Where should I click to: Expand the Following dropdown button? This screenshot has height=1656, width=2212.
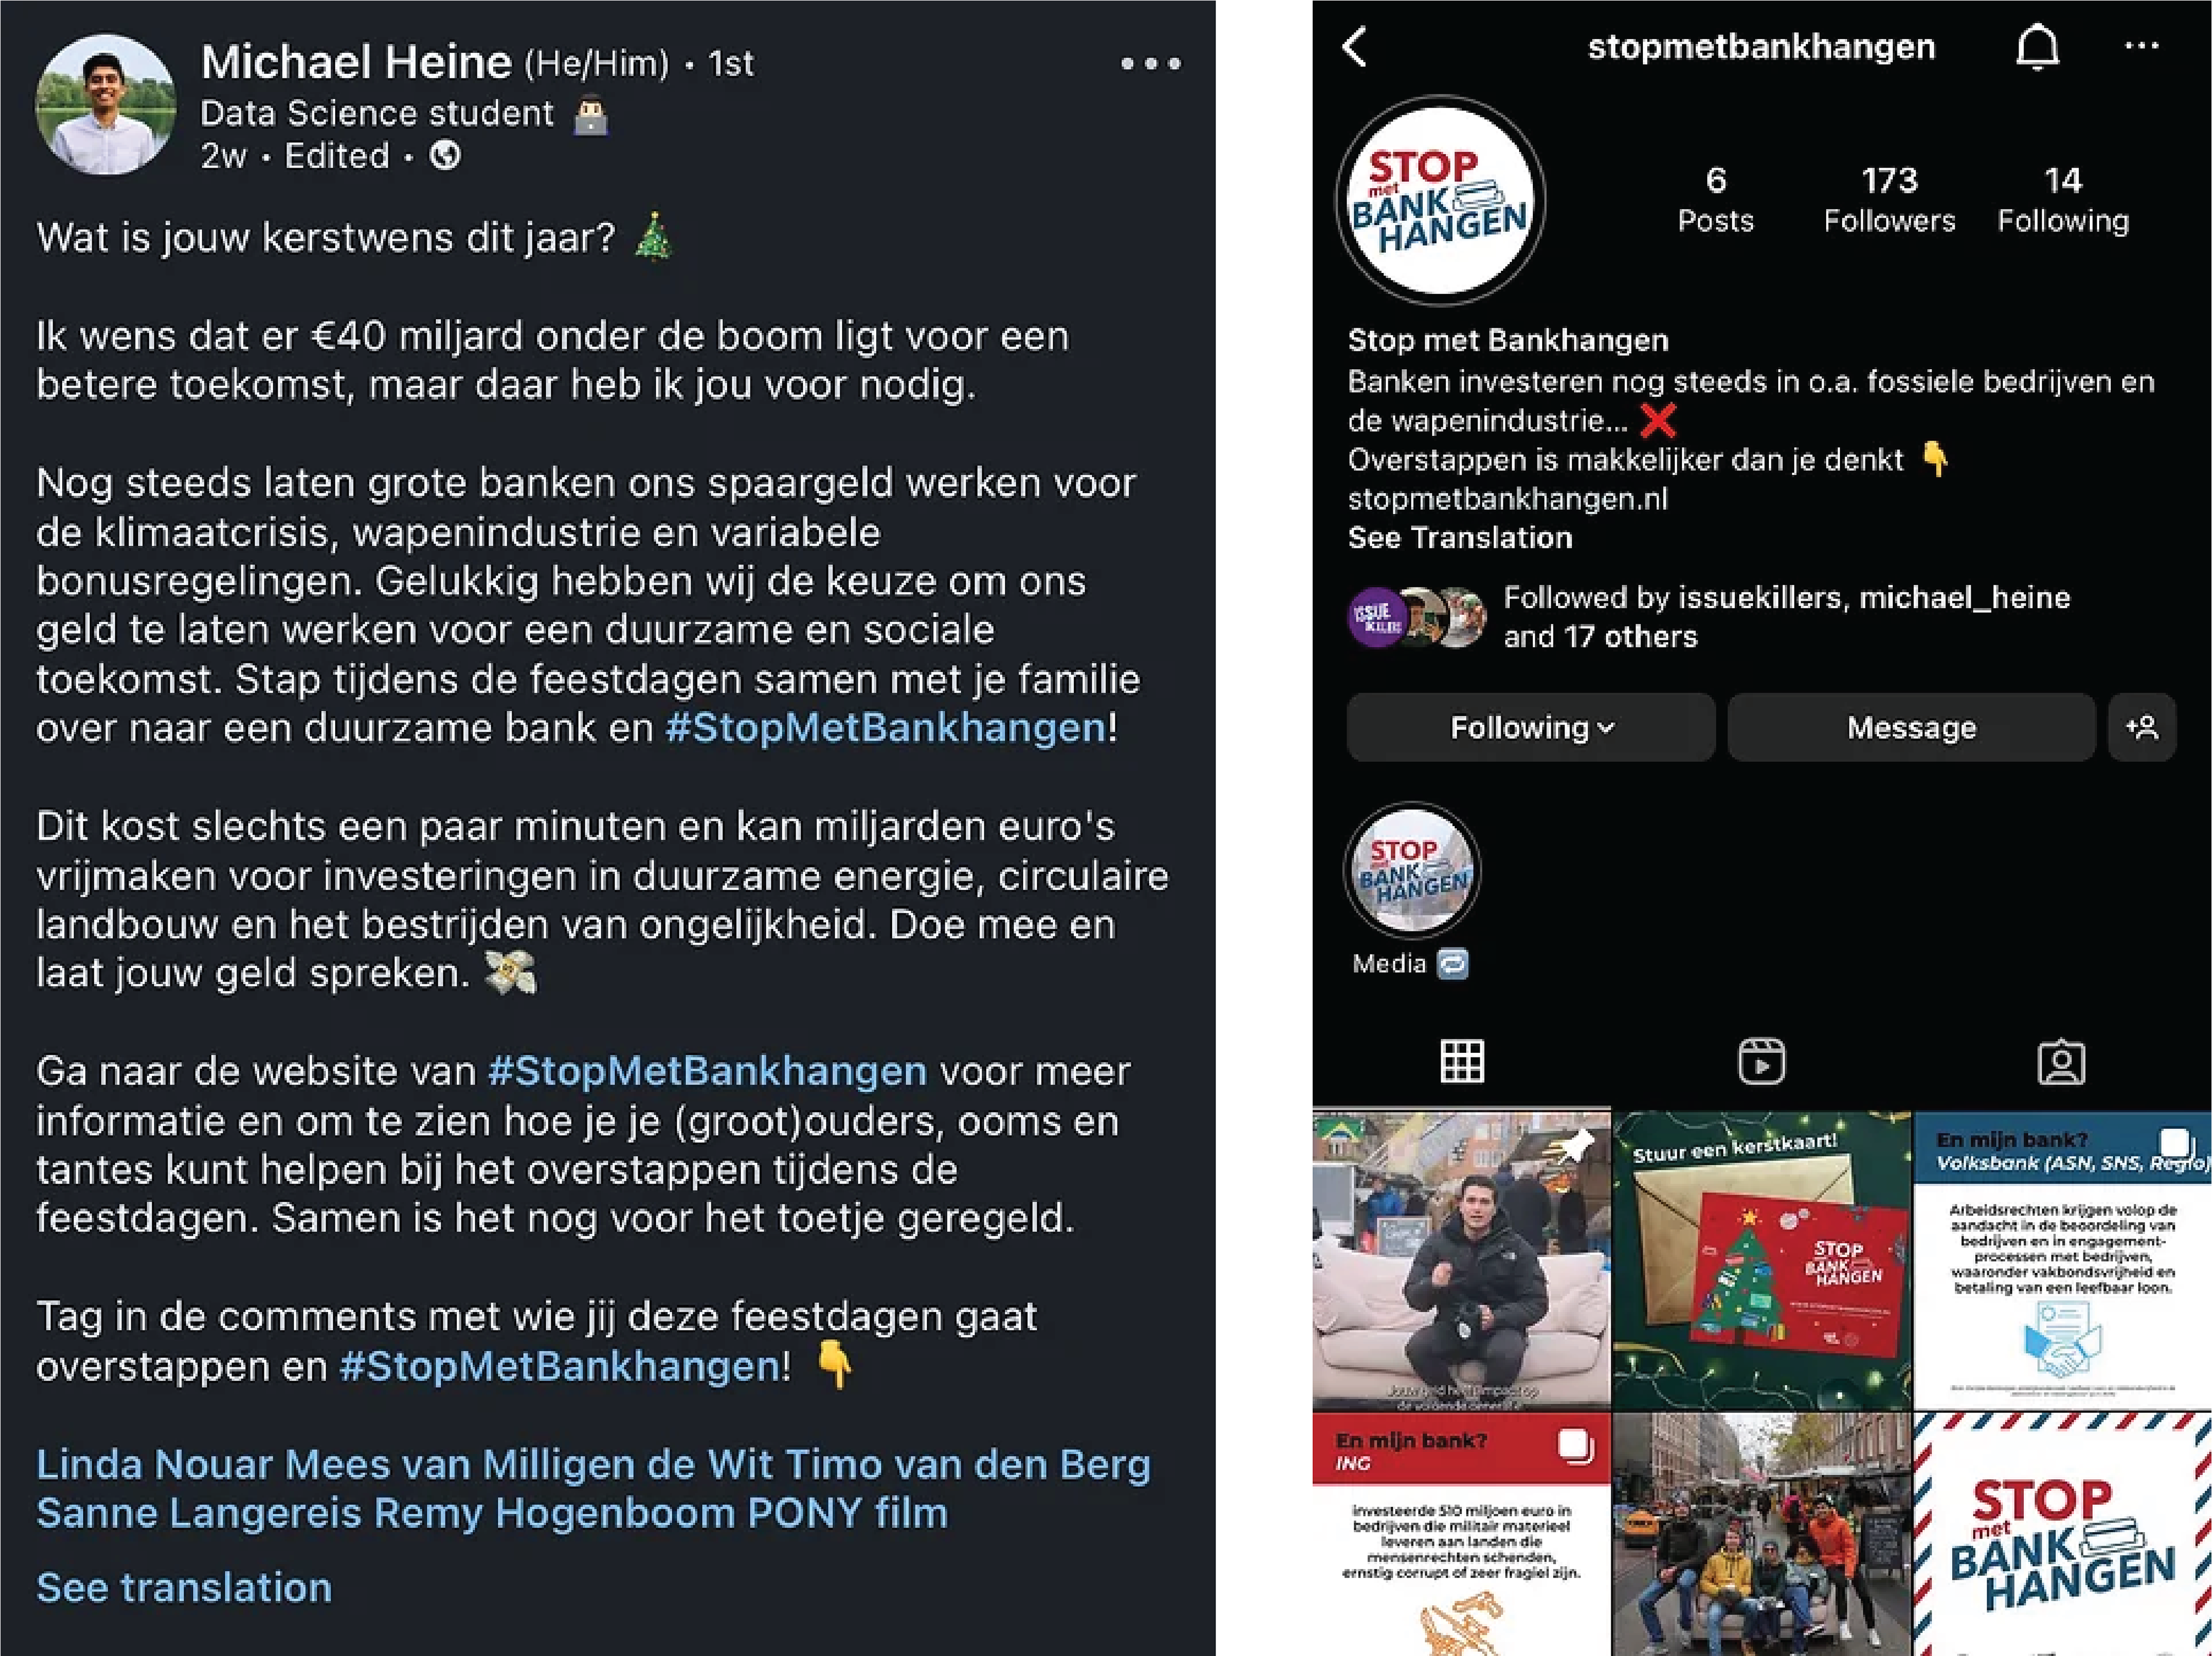coord(1531,727)
